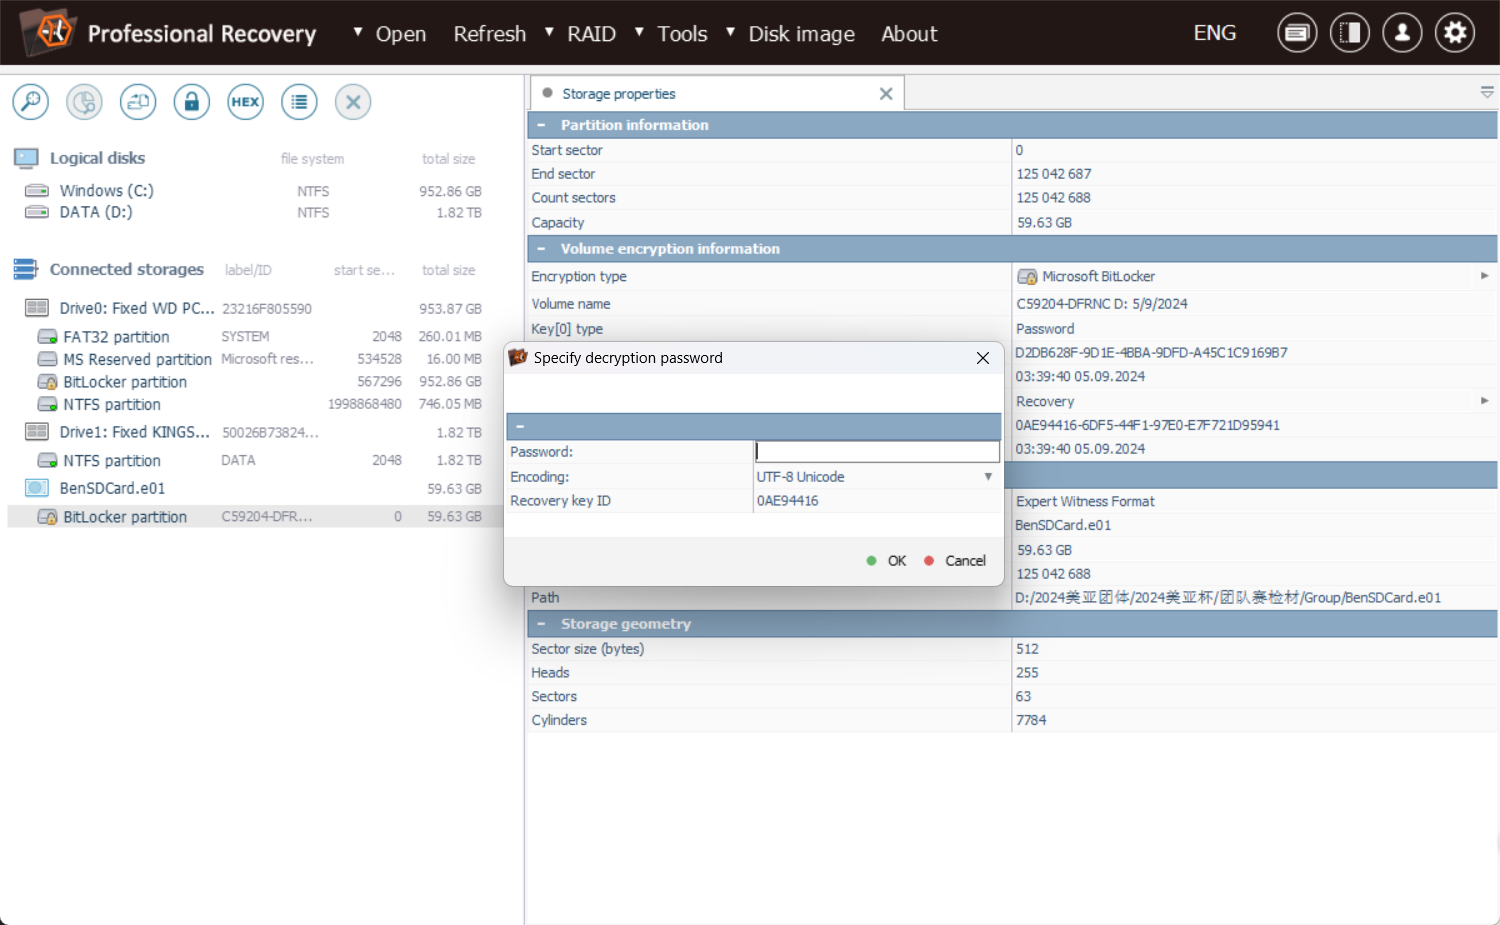The image size is (1500, 925).
Task: Click Cancel in decryption dialog
Action: pos(955,561)
